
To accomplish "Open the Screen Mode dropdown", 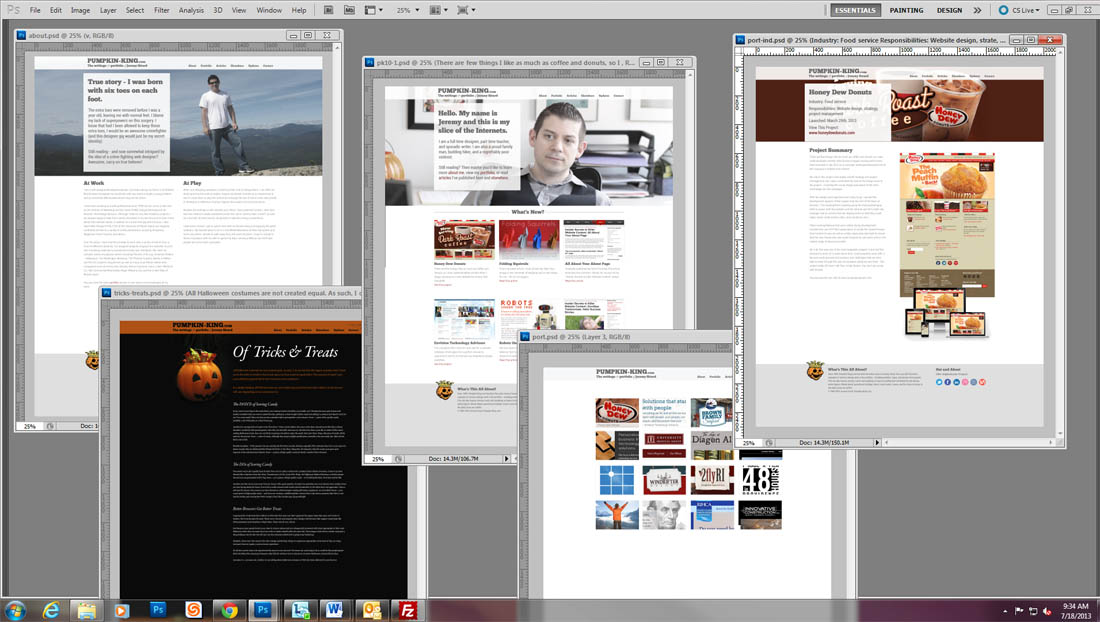I will 465,10.
